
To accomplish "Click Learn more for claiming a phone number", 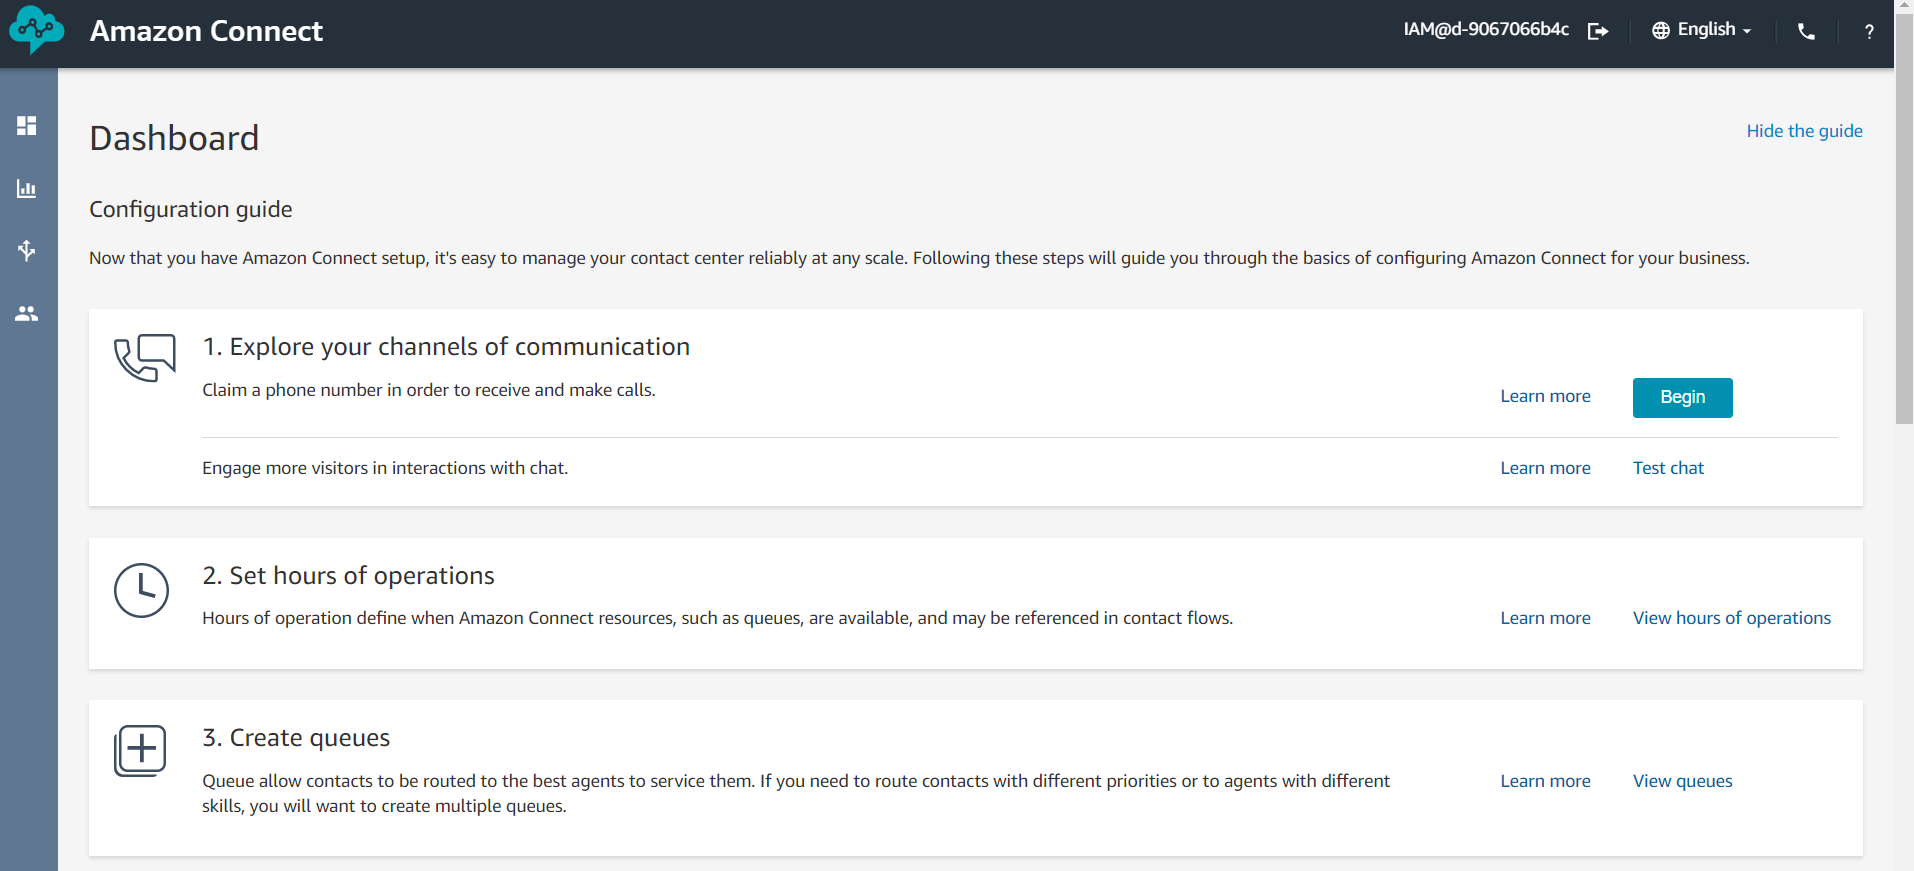I will [x=1545, y=396].
